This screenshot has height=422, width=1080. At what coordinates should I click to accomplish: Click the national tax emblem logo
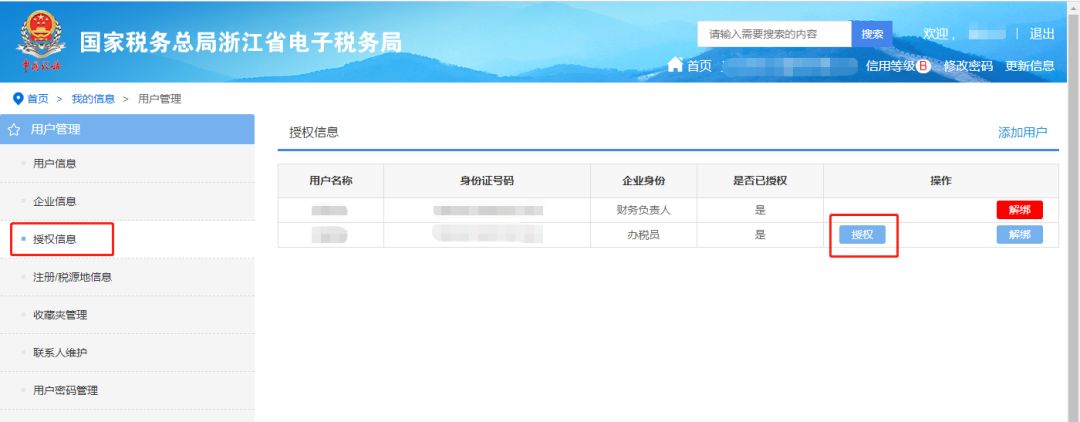click(x=41, y=41)
